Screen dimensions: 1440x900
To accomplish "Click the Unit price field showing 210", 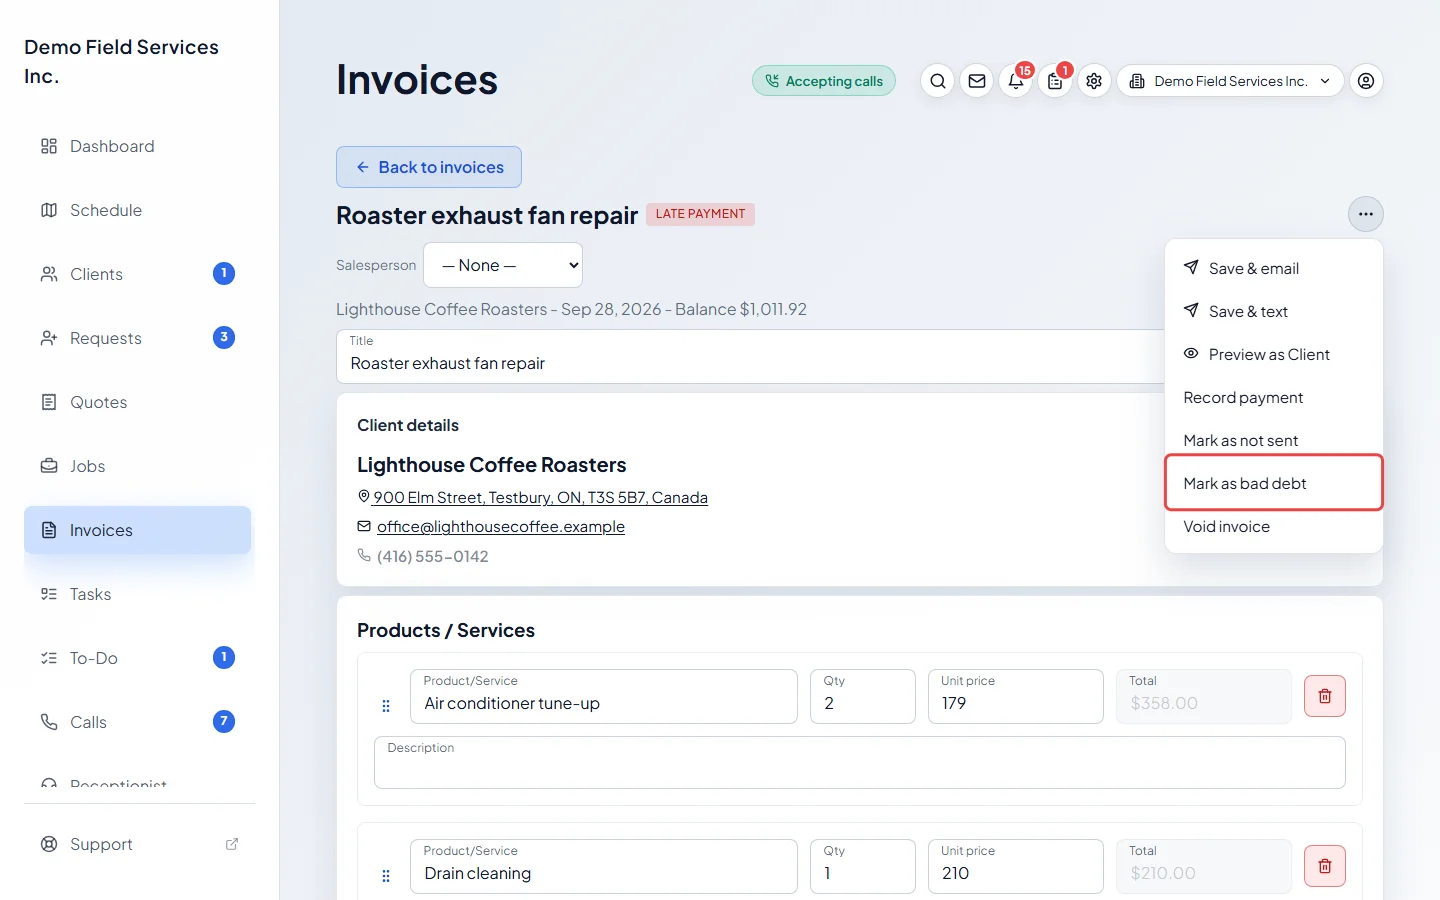I will click(1016, 866).
